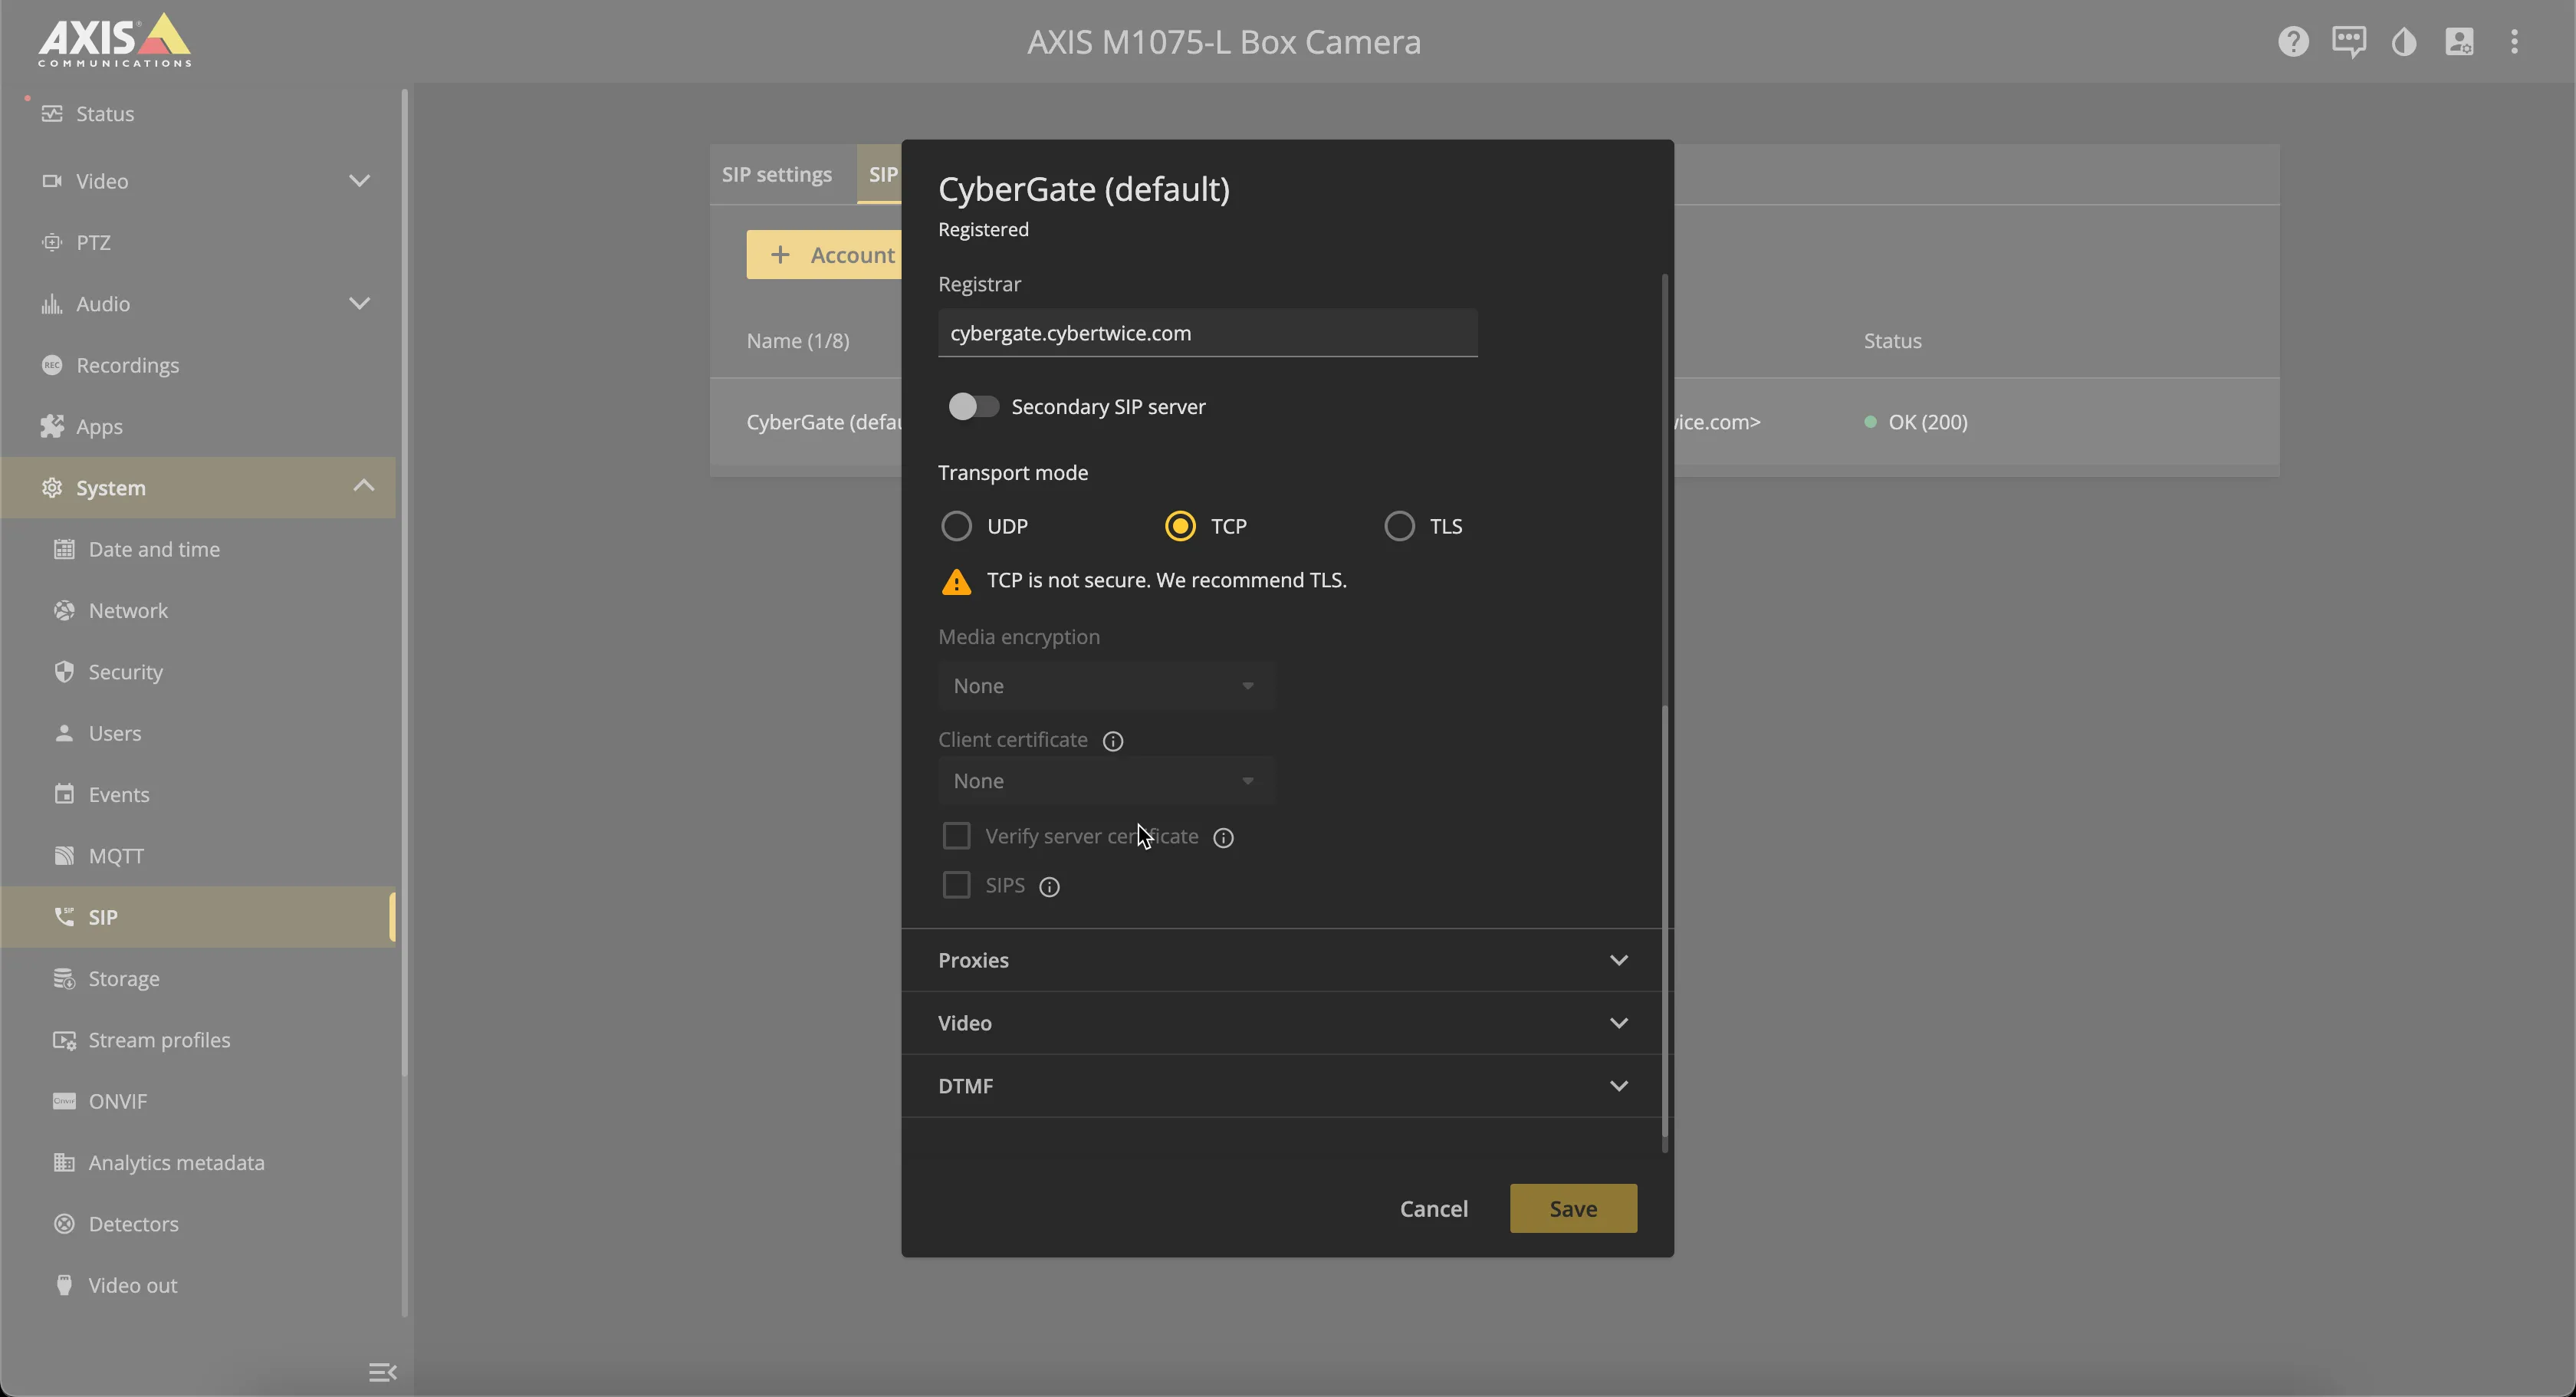Image resolution: width=2576 pixels, height=1397 pixels.
Task: Expand the Audio sidebar submenu chevron
Action: pyautogui.click(x=359, y=304)
